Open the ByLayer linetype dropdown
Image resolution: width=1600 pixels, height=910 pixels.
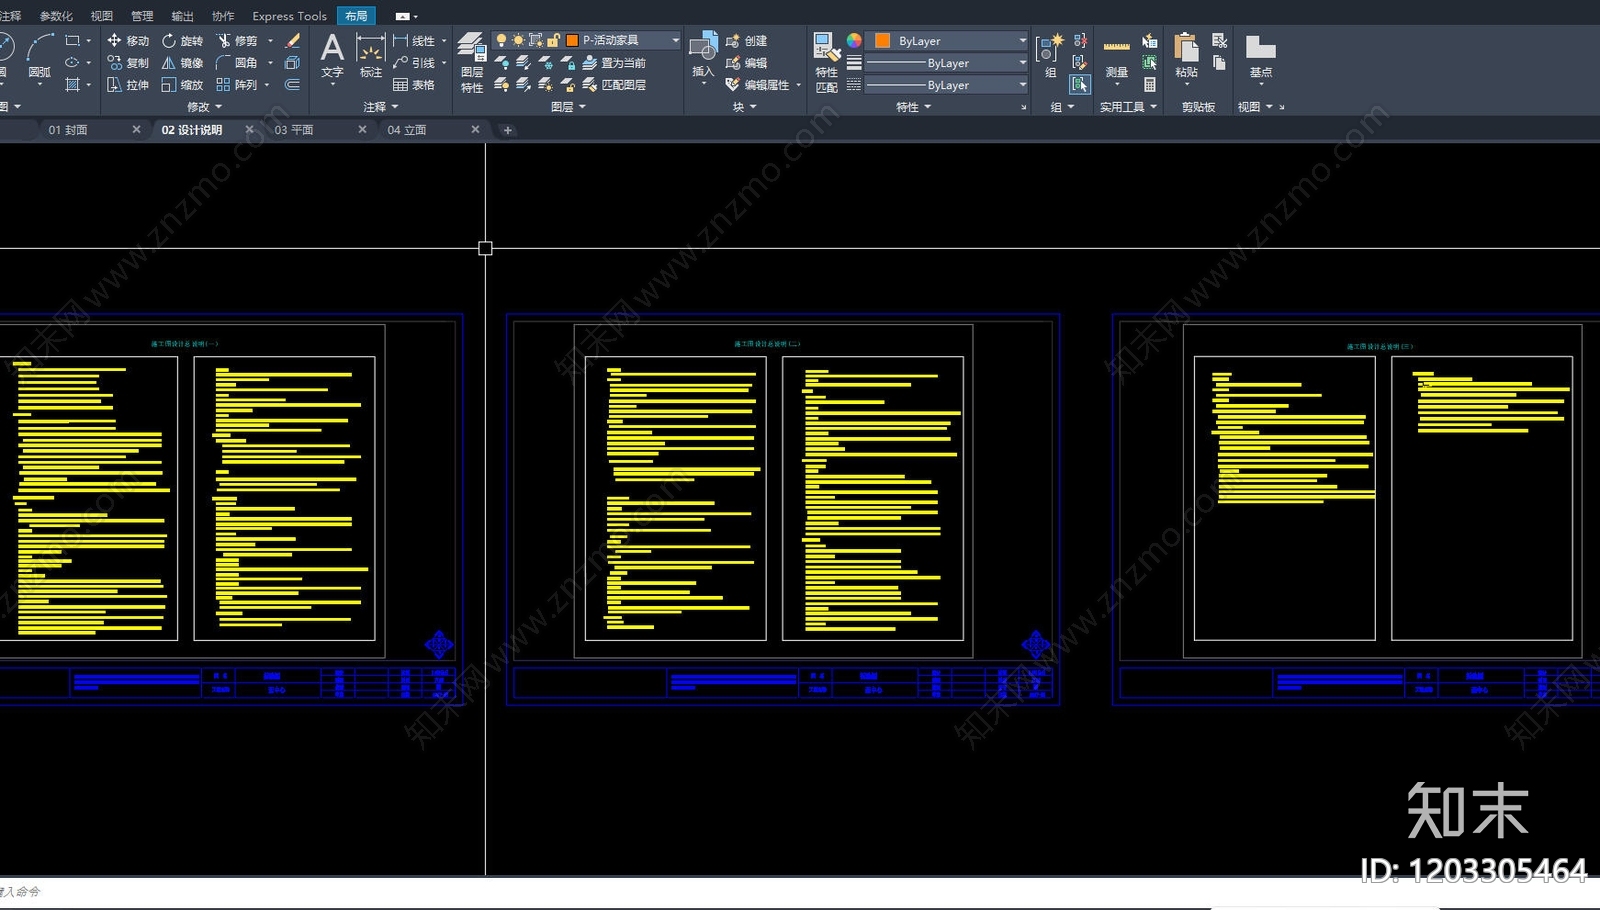pyautogui.click(x=946, y=85)
